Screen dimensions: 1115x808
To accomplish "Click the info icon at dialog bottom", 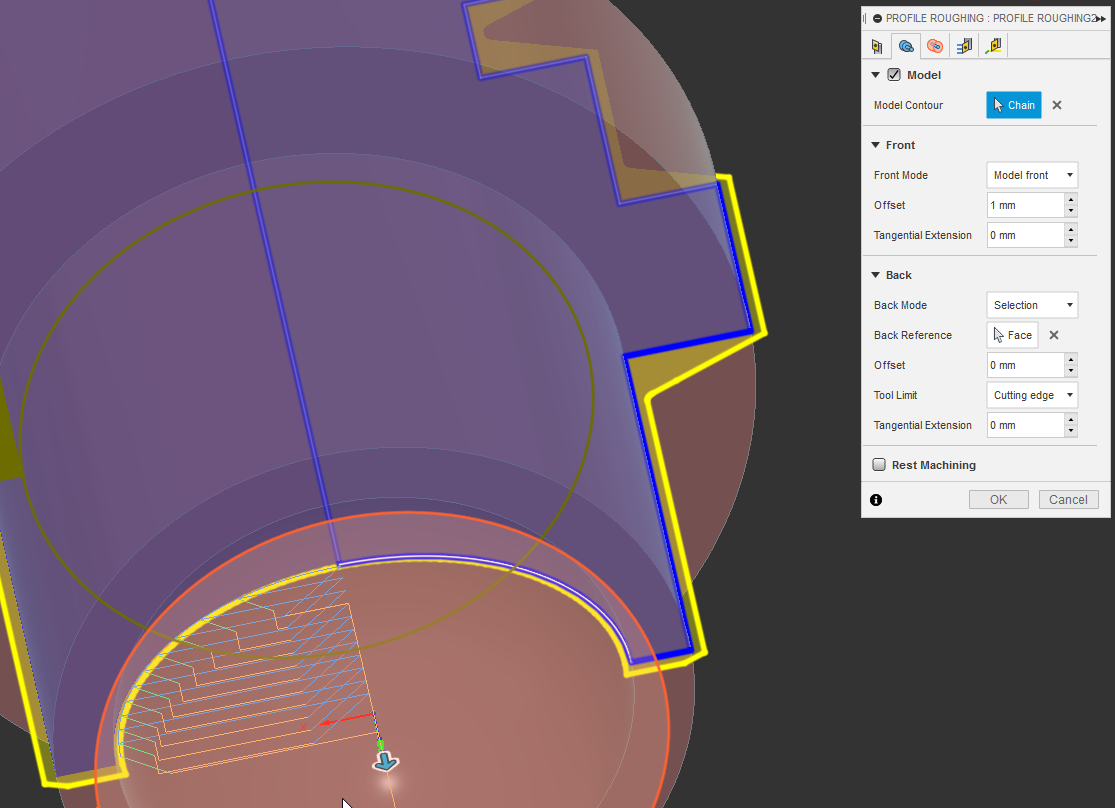I will pos(876,500).
